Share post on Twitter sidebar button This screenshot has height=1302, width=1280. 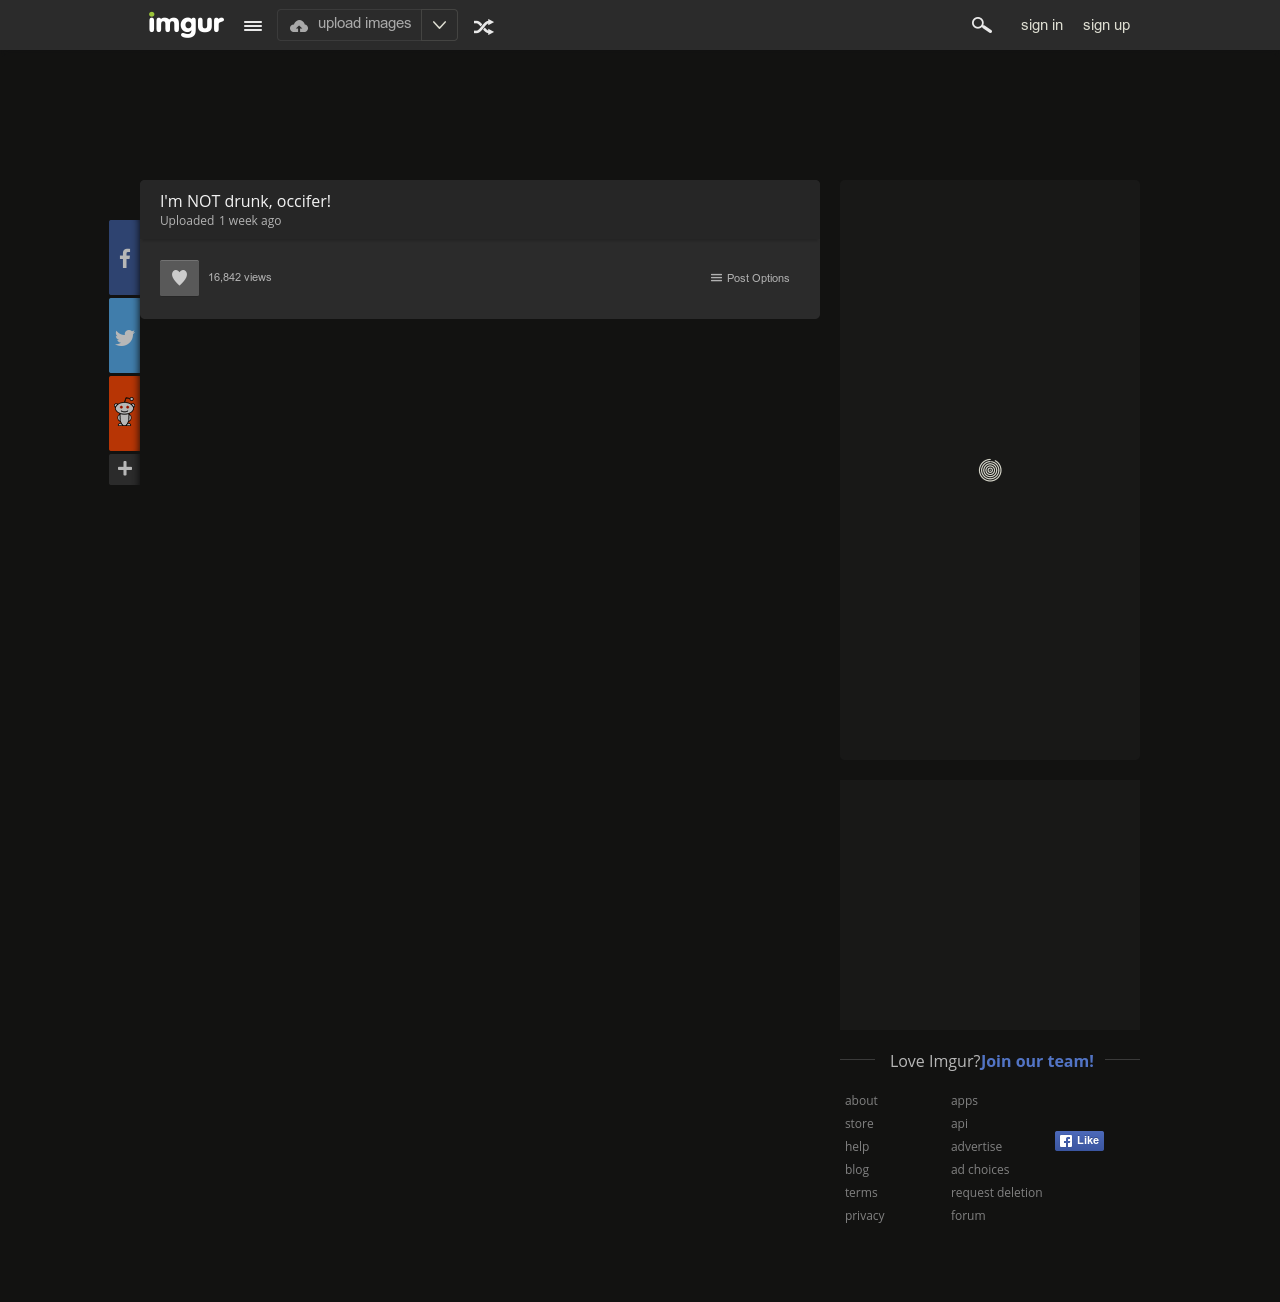[x=124, y=336]
